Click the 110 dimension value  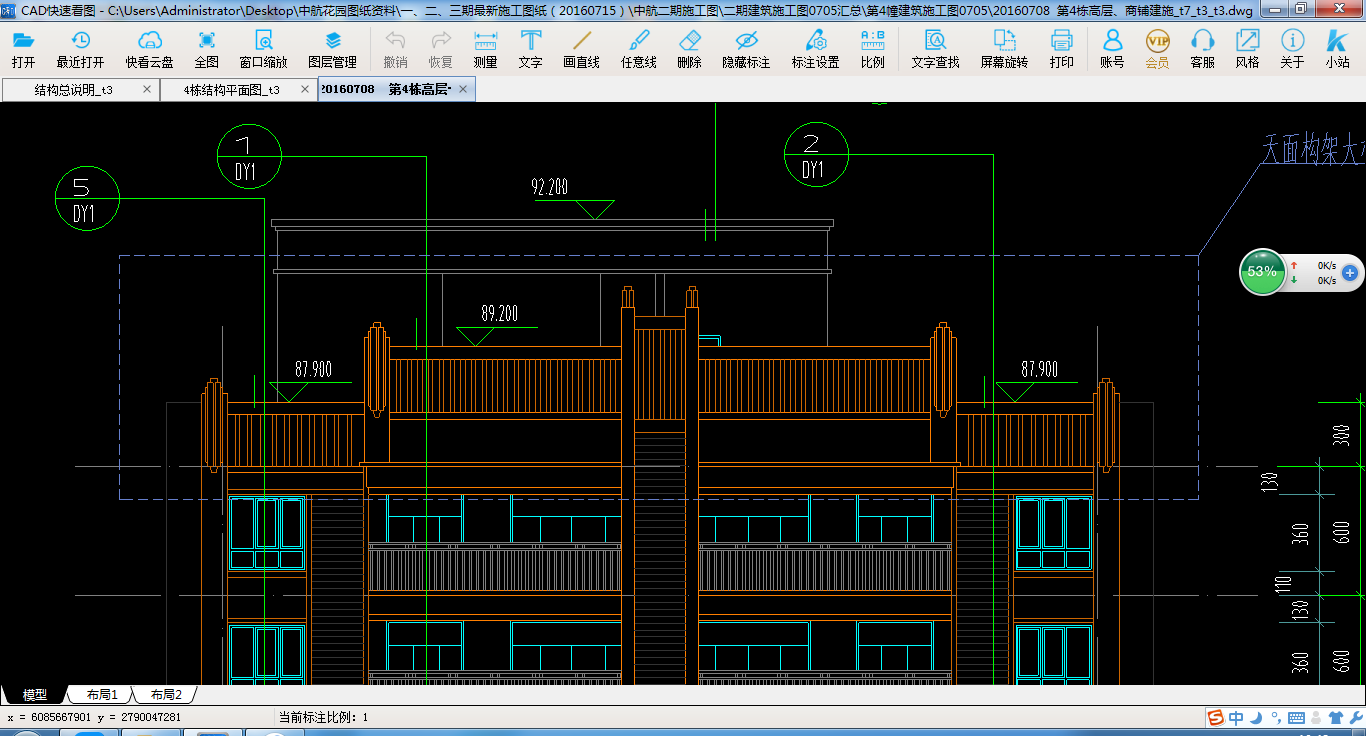click(x=1283, y=586)
